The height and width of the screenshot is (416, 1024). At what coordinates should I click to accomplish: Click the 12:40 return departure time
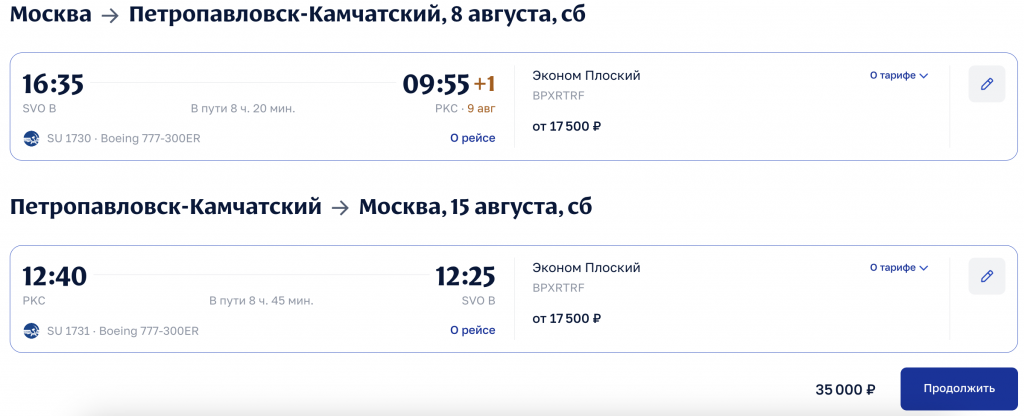pos(55,276)
